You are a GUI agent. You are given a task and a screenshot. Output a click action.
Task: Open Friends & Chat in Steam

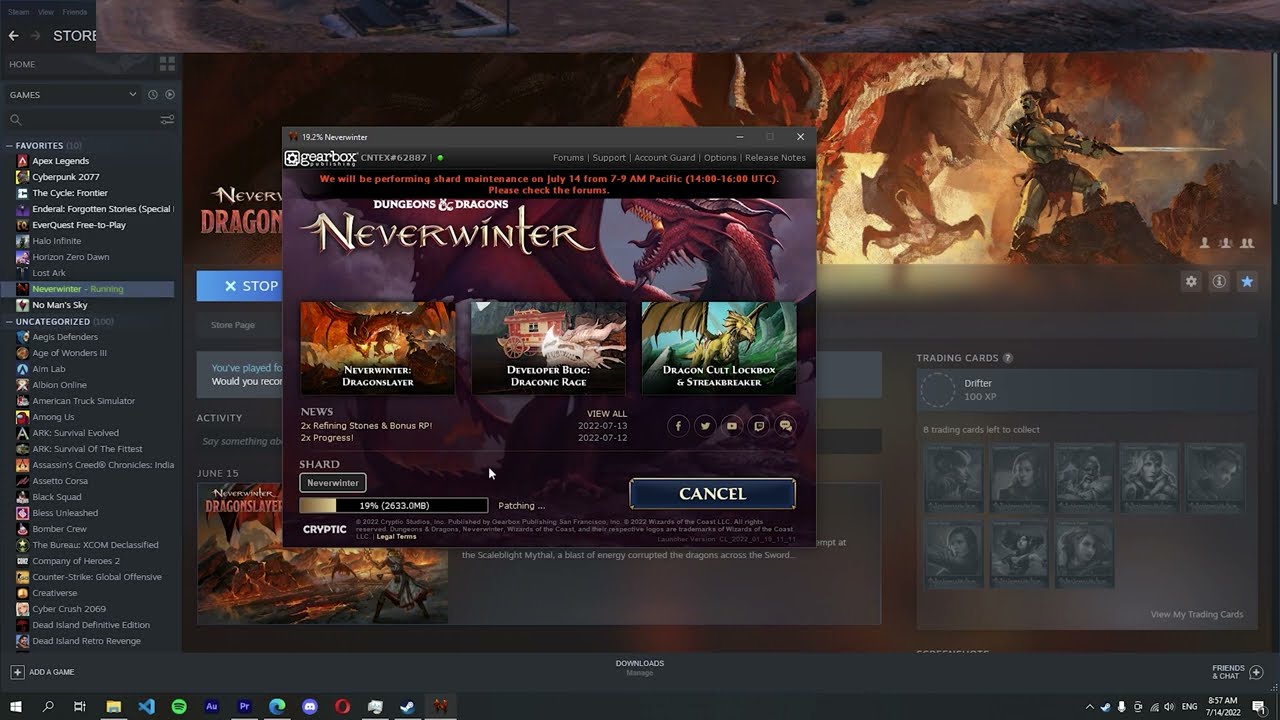click(1238, 672)
